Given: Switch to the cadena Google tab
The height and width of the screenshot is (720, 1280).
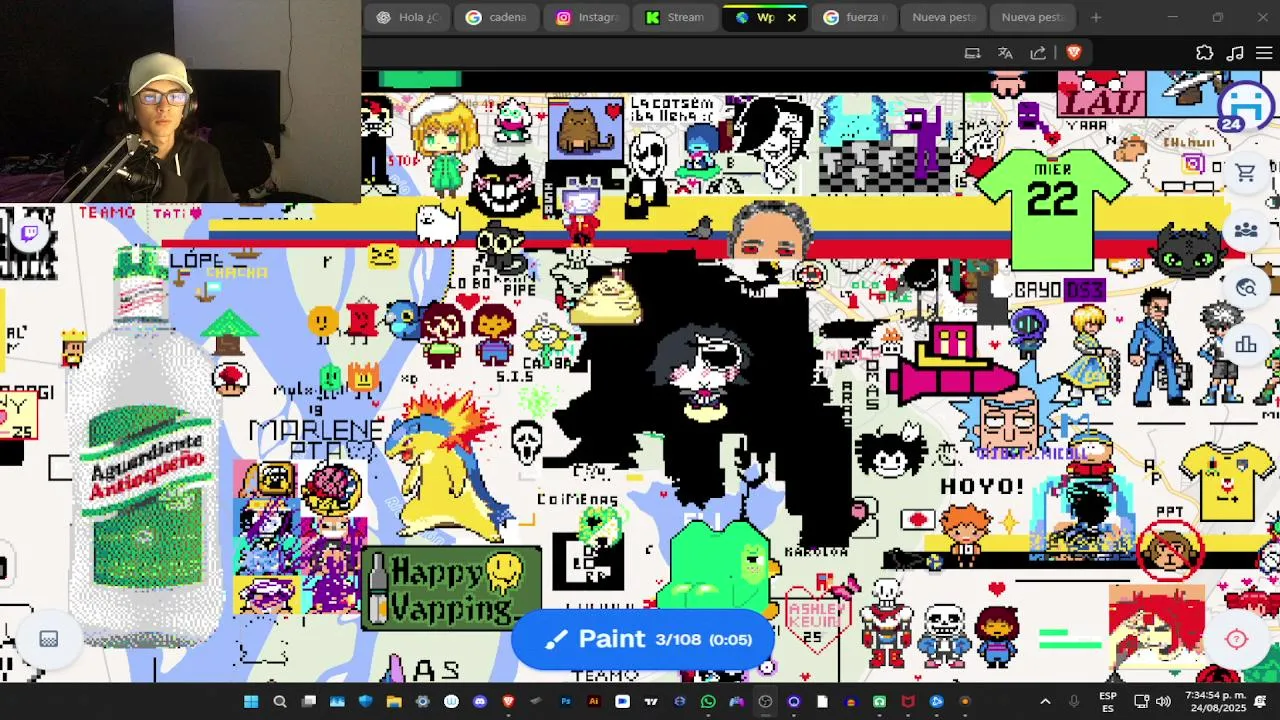Looking at the screenshot, I should (497, 17).
